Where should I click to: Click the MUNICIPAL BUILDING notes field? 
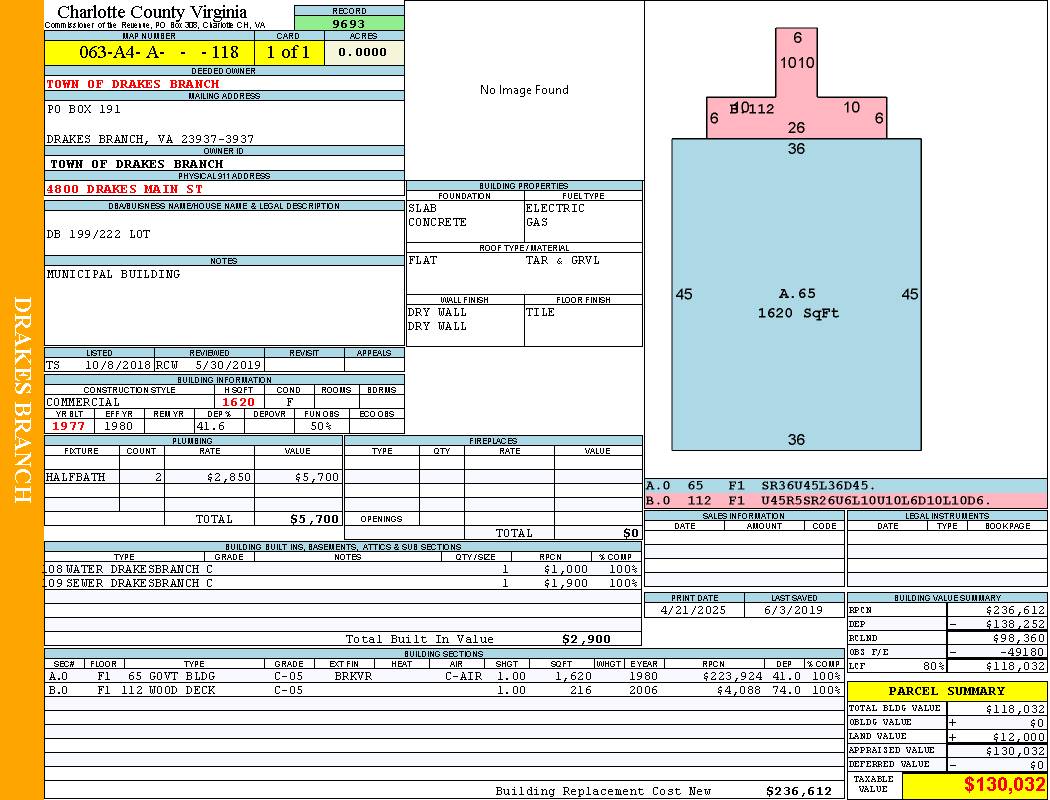point(113,274)
